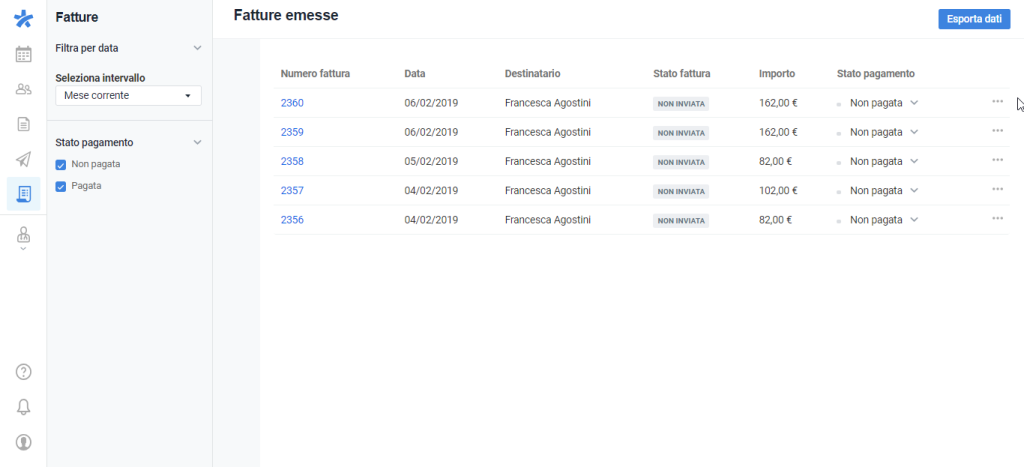The height and width of the screenshot is (467, 1024).
Task: Open the Mese corrente interval dropdown
Action: tap(128, 96)
